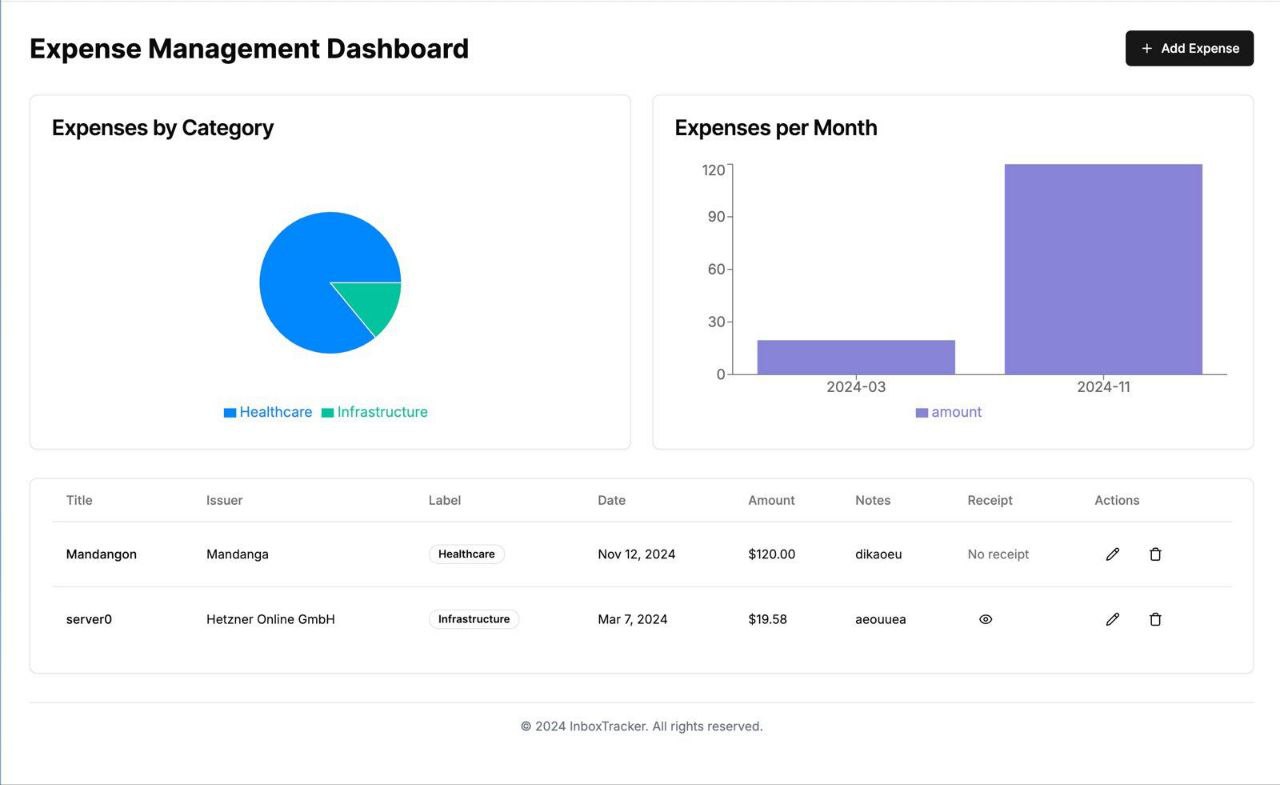The image size is (1280, 785).
Task: Click the Date column header
Action: tap(612, 500)
